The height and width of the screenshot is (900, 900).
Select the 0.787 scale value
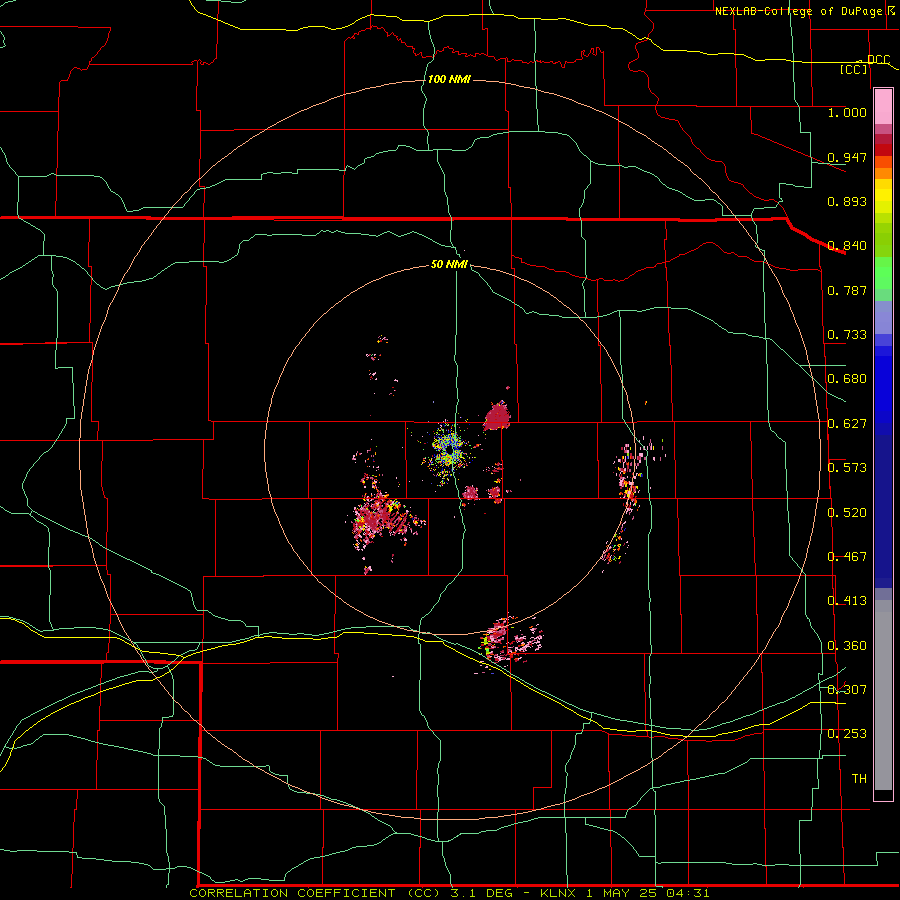(847, 290)
